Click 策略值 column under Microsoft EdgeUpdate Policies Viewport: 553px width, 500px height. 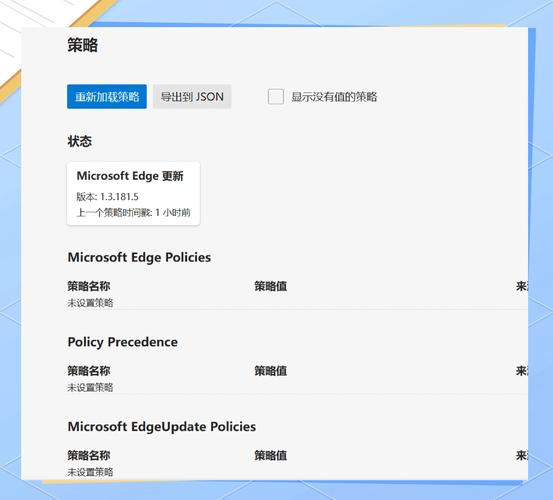point(271,455)
